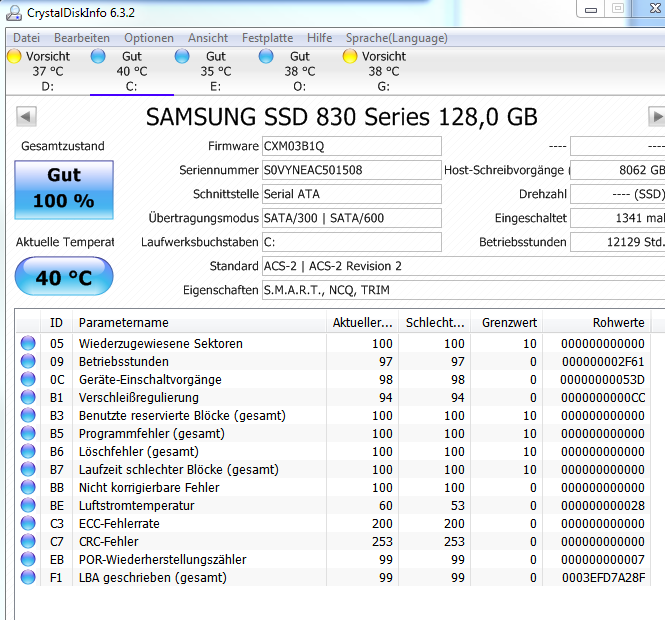Click status icon of row BE Luftstromtemperatur
The image size is (665, 620).
pyautogui.click(x=28, y=505)
